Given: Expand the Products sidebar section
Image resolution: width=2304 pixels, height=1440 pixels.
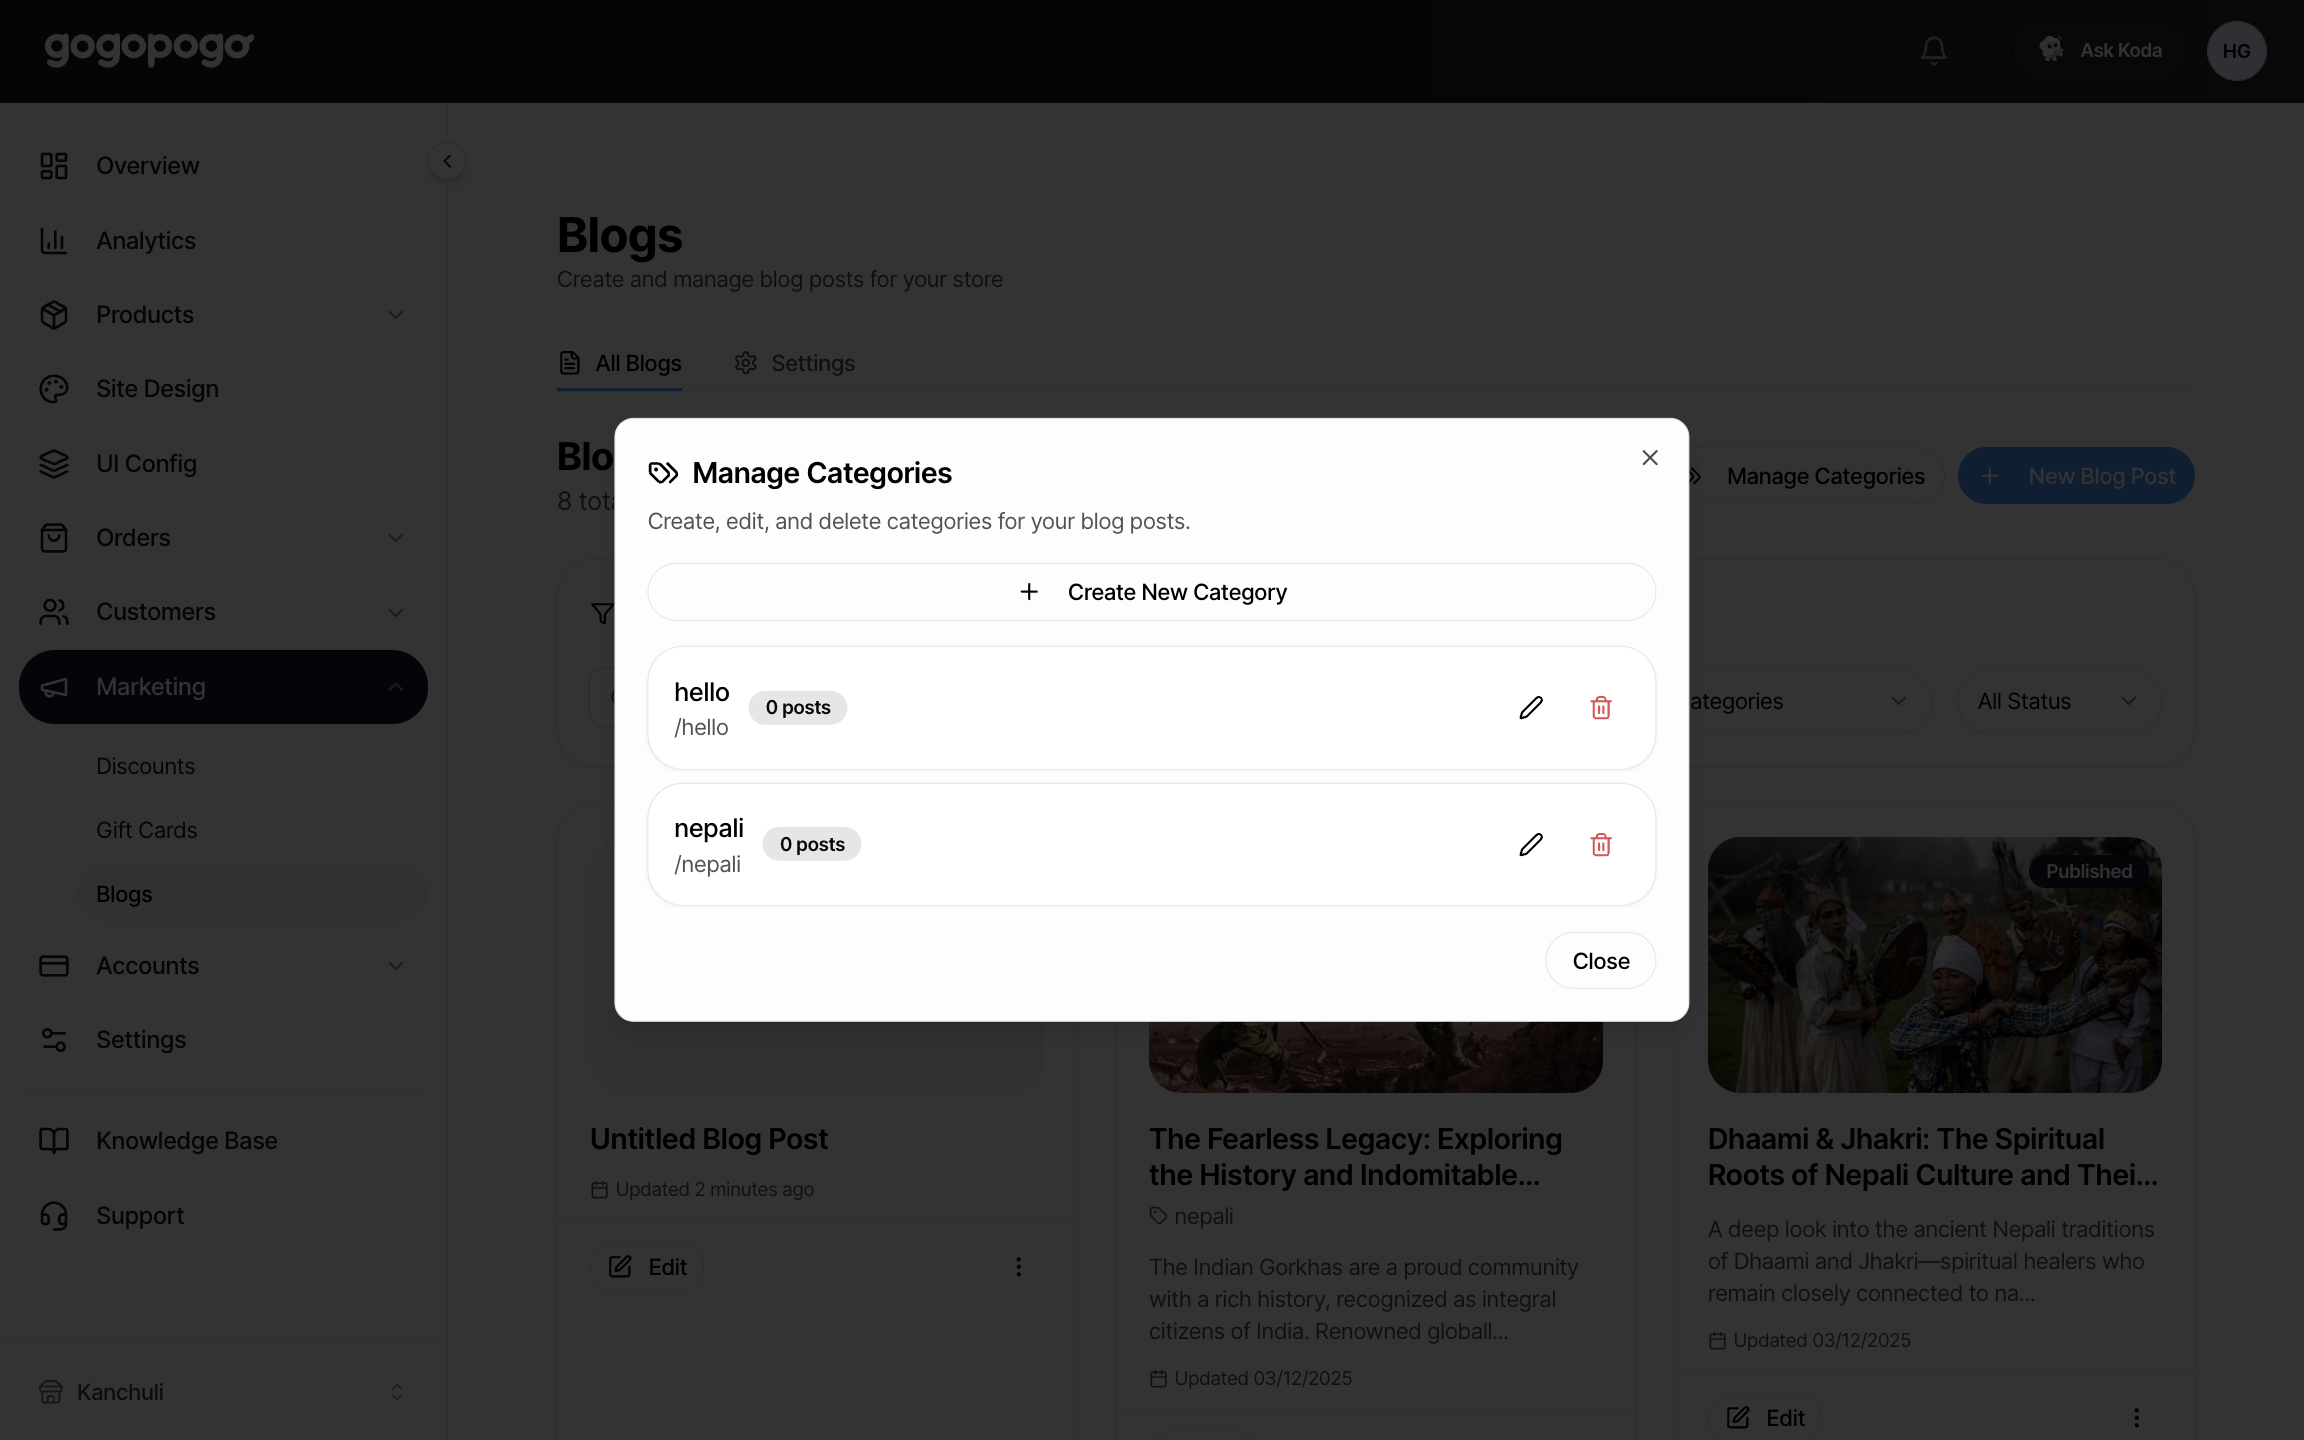Looking at the screenshot, I should (223, 315).
